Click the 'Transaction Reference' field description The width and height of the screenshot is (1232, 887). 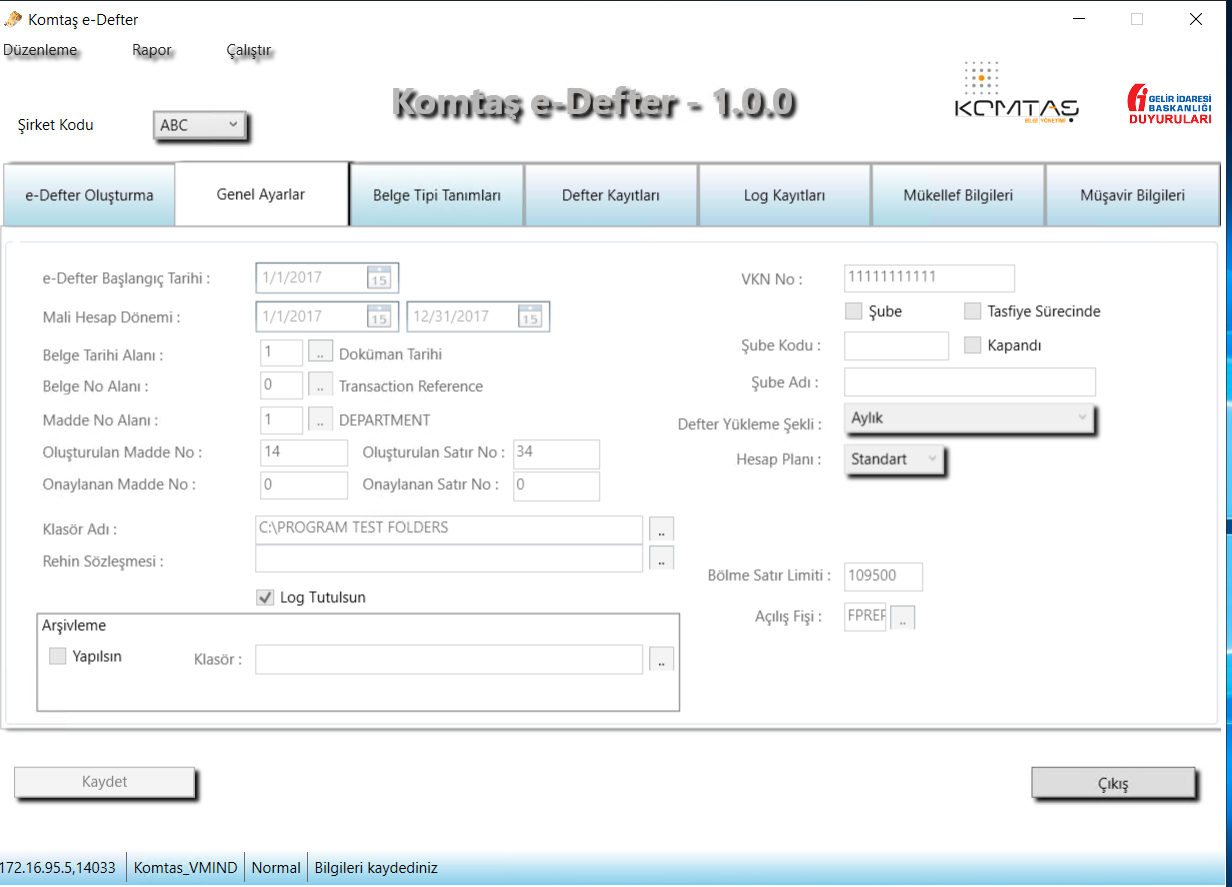[411, 386]
